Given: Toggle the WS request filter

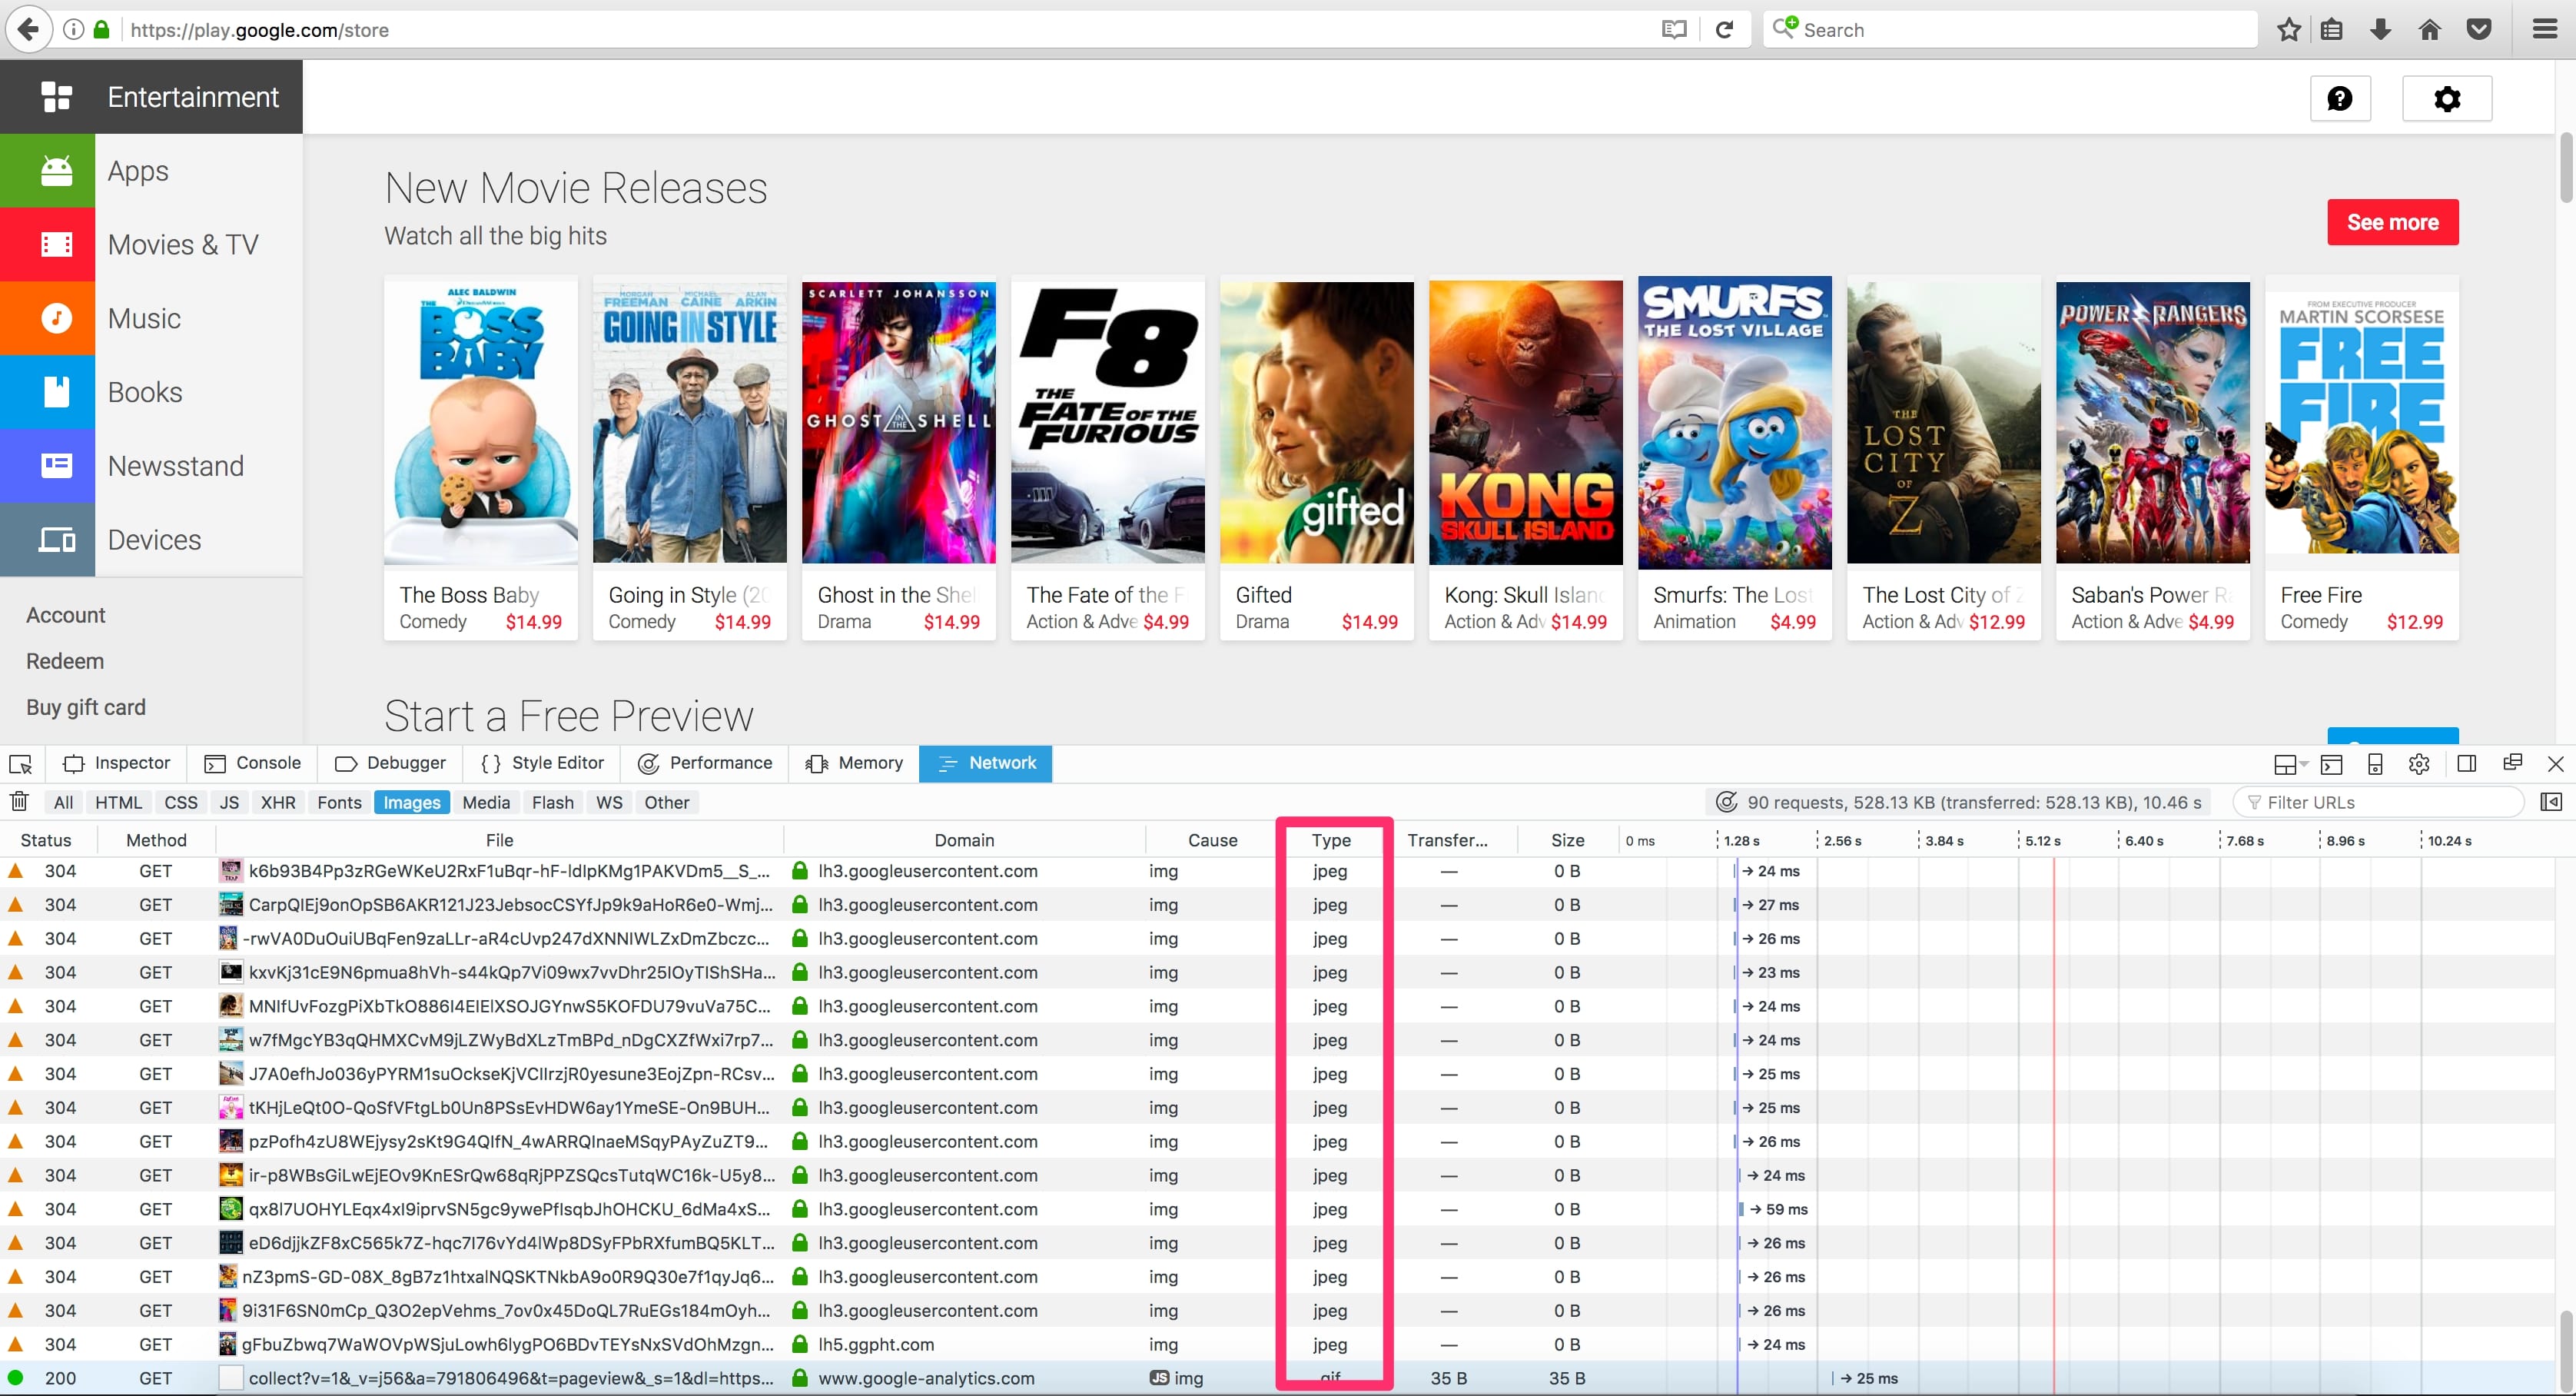Looking at the screenshot, I should click(x=609, y=802).
